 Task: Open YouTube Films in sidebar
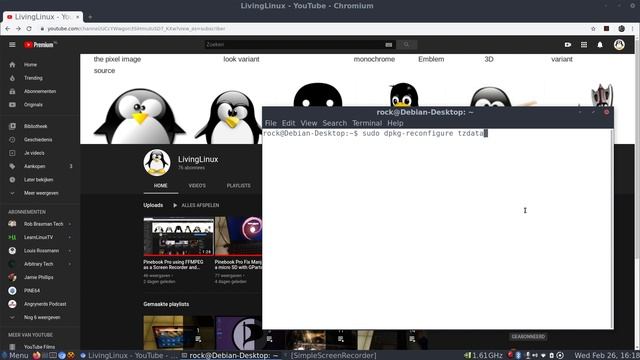39,347
